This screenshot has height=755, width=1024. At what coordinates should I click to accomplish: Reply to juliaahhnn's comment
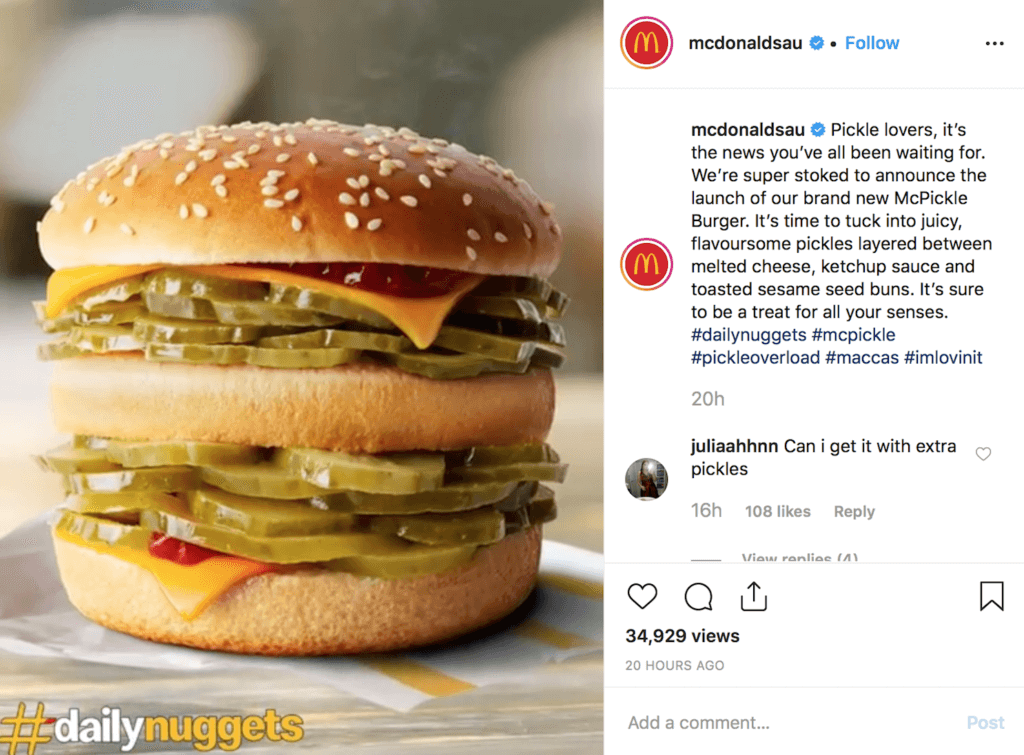click(854, 511)
